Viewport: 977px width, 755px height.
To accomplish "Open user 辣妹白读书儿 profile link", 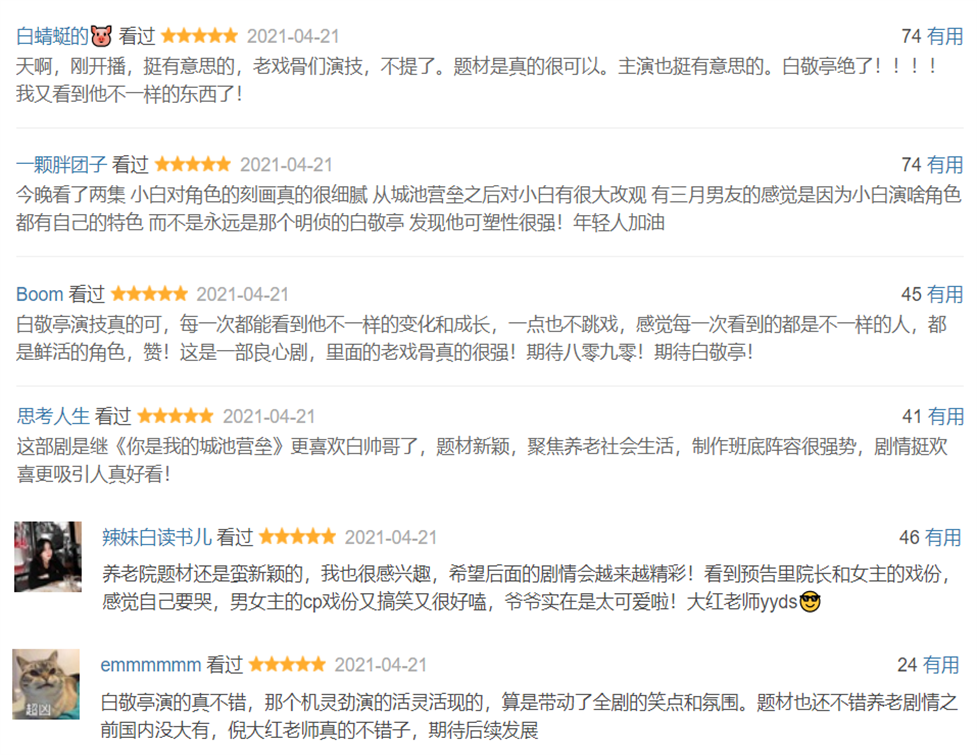I will click(156, 537).
